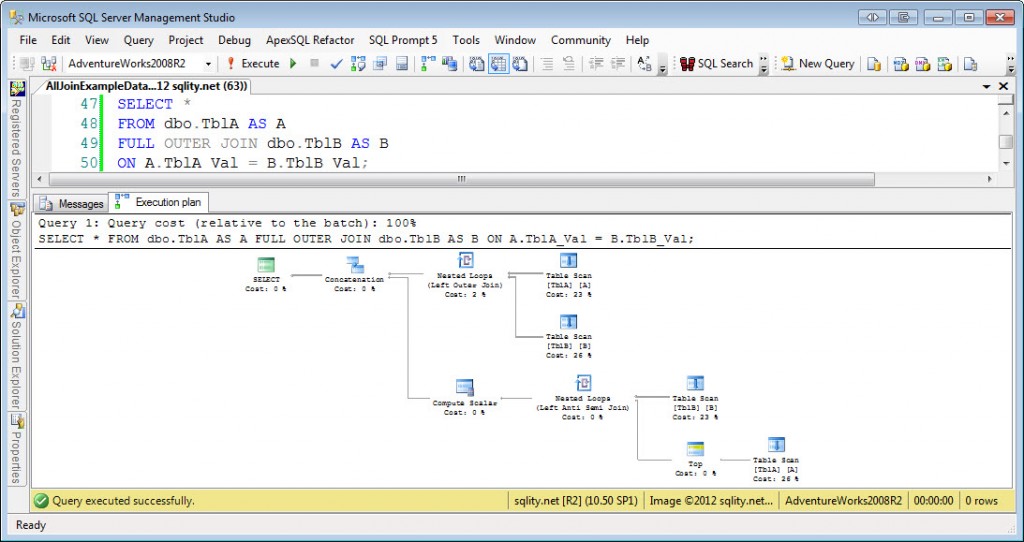1024x542 pixels.
Task: Open the SQL Prompt 5 menu
Action: coord(403,40)
